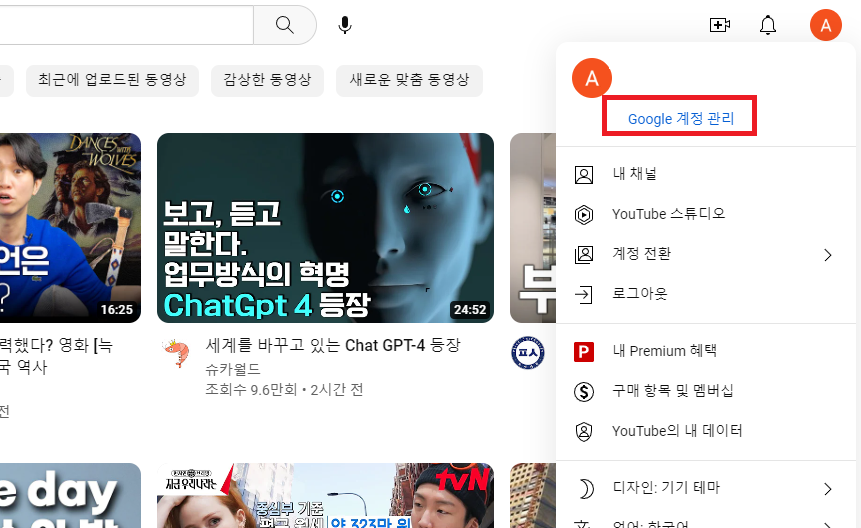861x528 pixels.
Task: Click the account avatar in top bar
Action: pos(826,25)
